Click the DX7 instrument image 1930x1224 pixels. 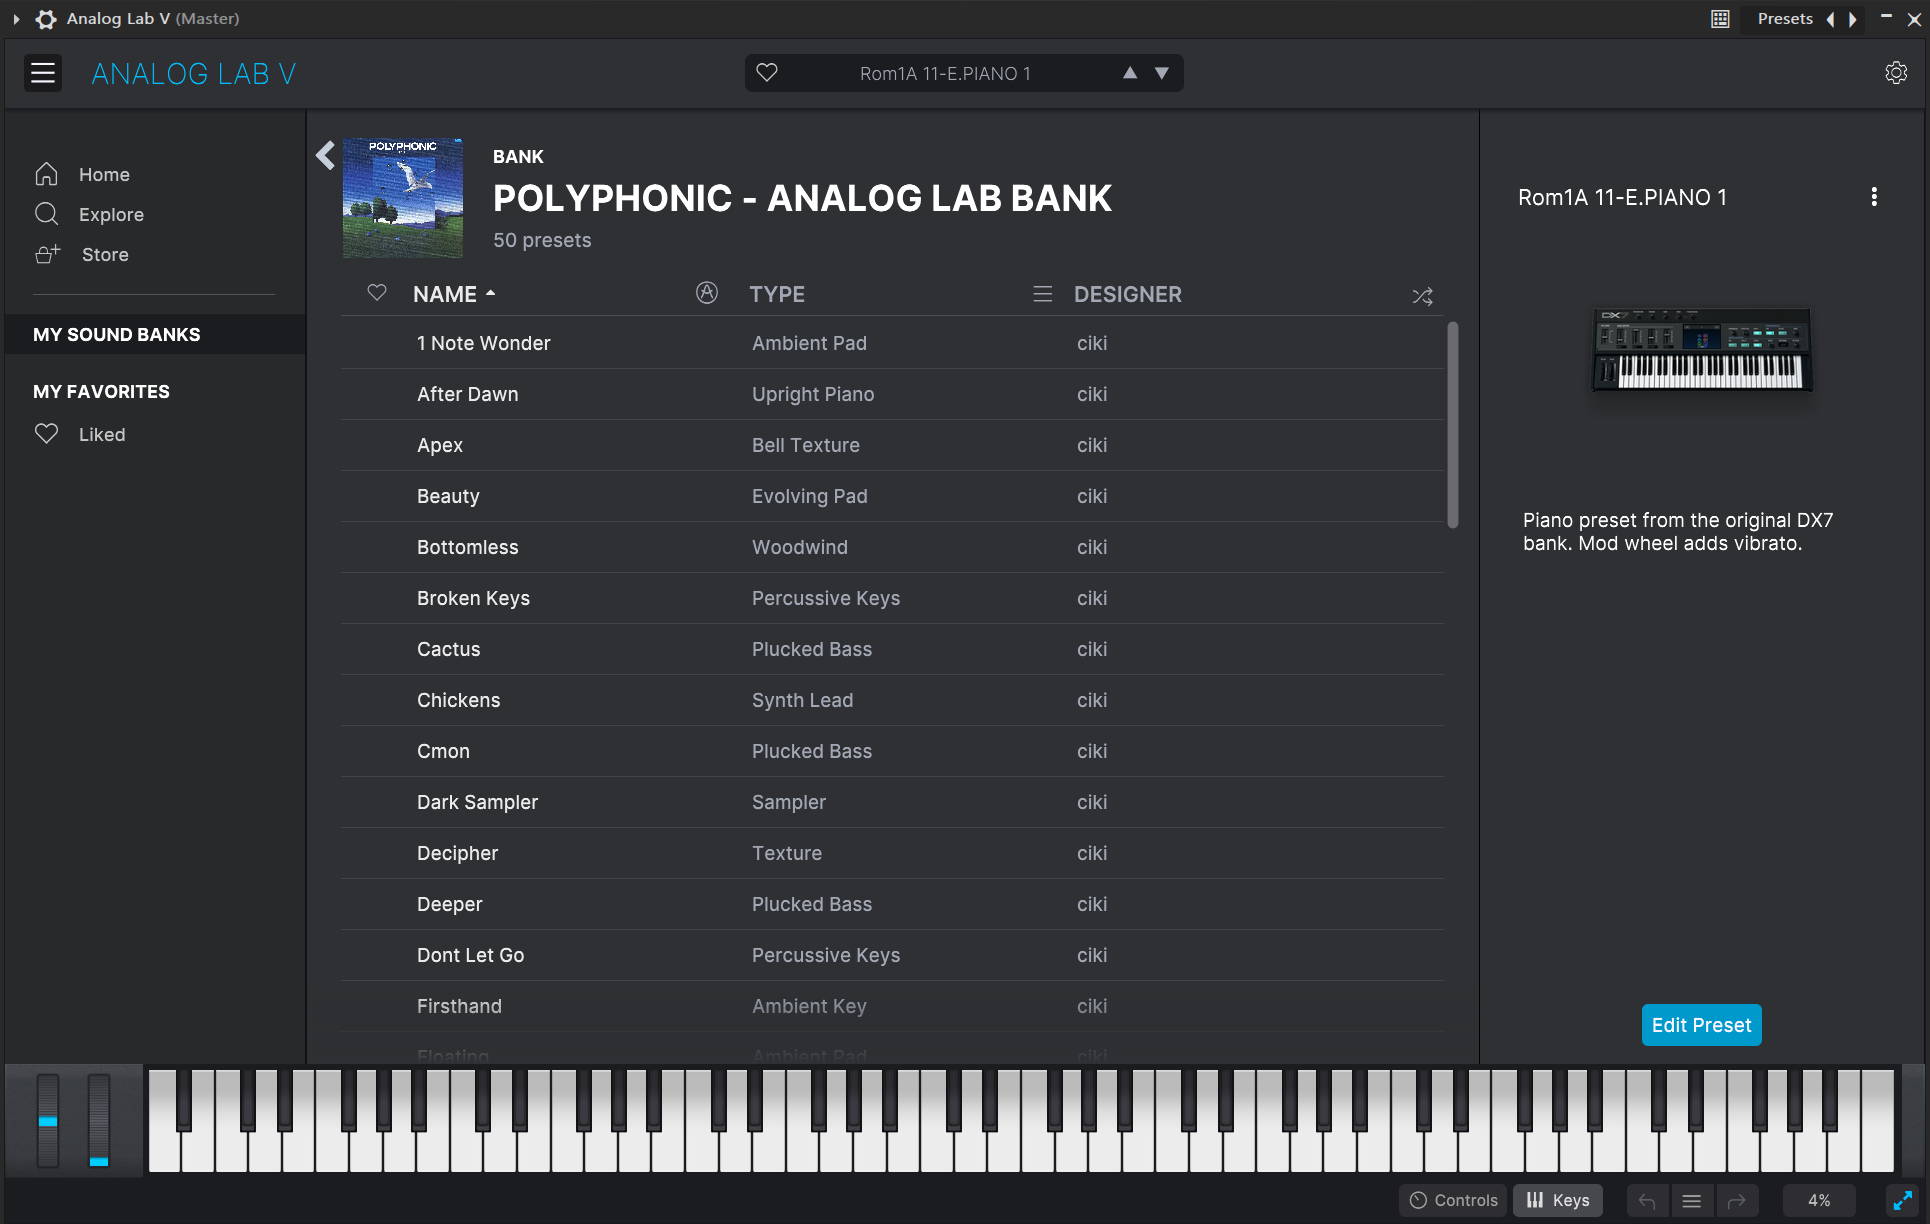coord(1702,349)
